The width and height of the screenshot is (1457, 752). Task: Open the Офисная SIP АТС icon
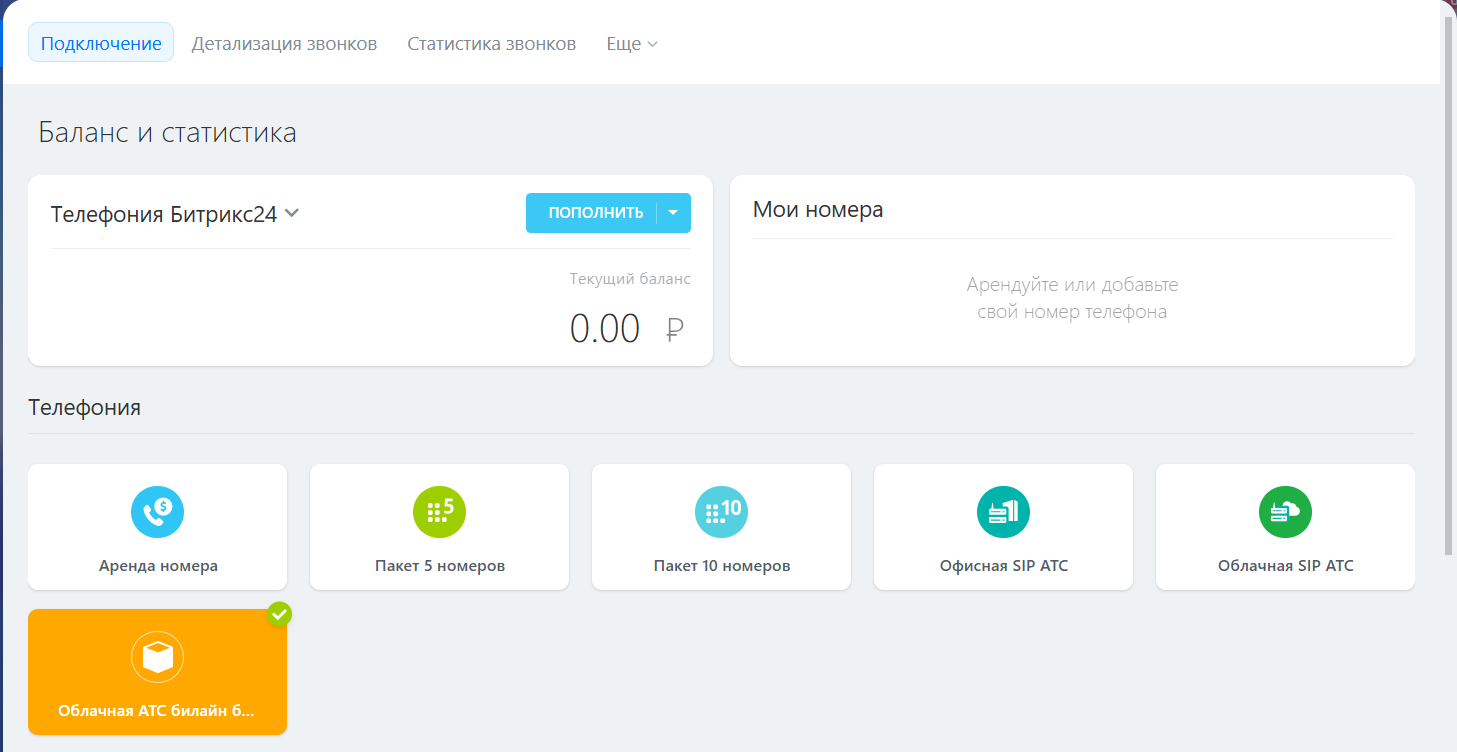coord(1004,513)
